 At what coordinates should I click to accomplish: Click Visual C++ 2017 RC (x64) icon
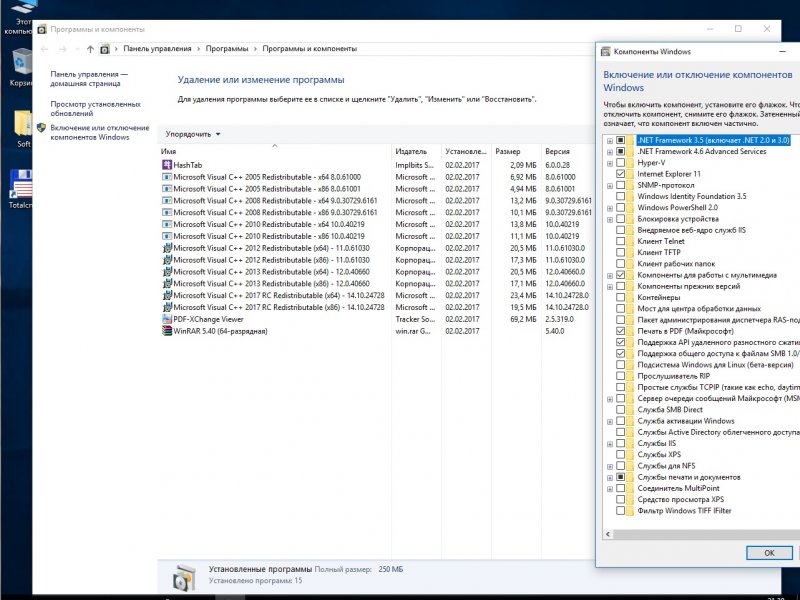[x=167, y=295]
